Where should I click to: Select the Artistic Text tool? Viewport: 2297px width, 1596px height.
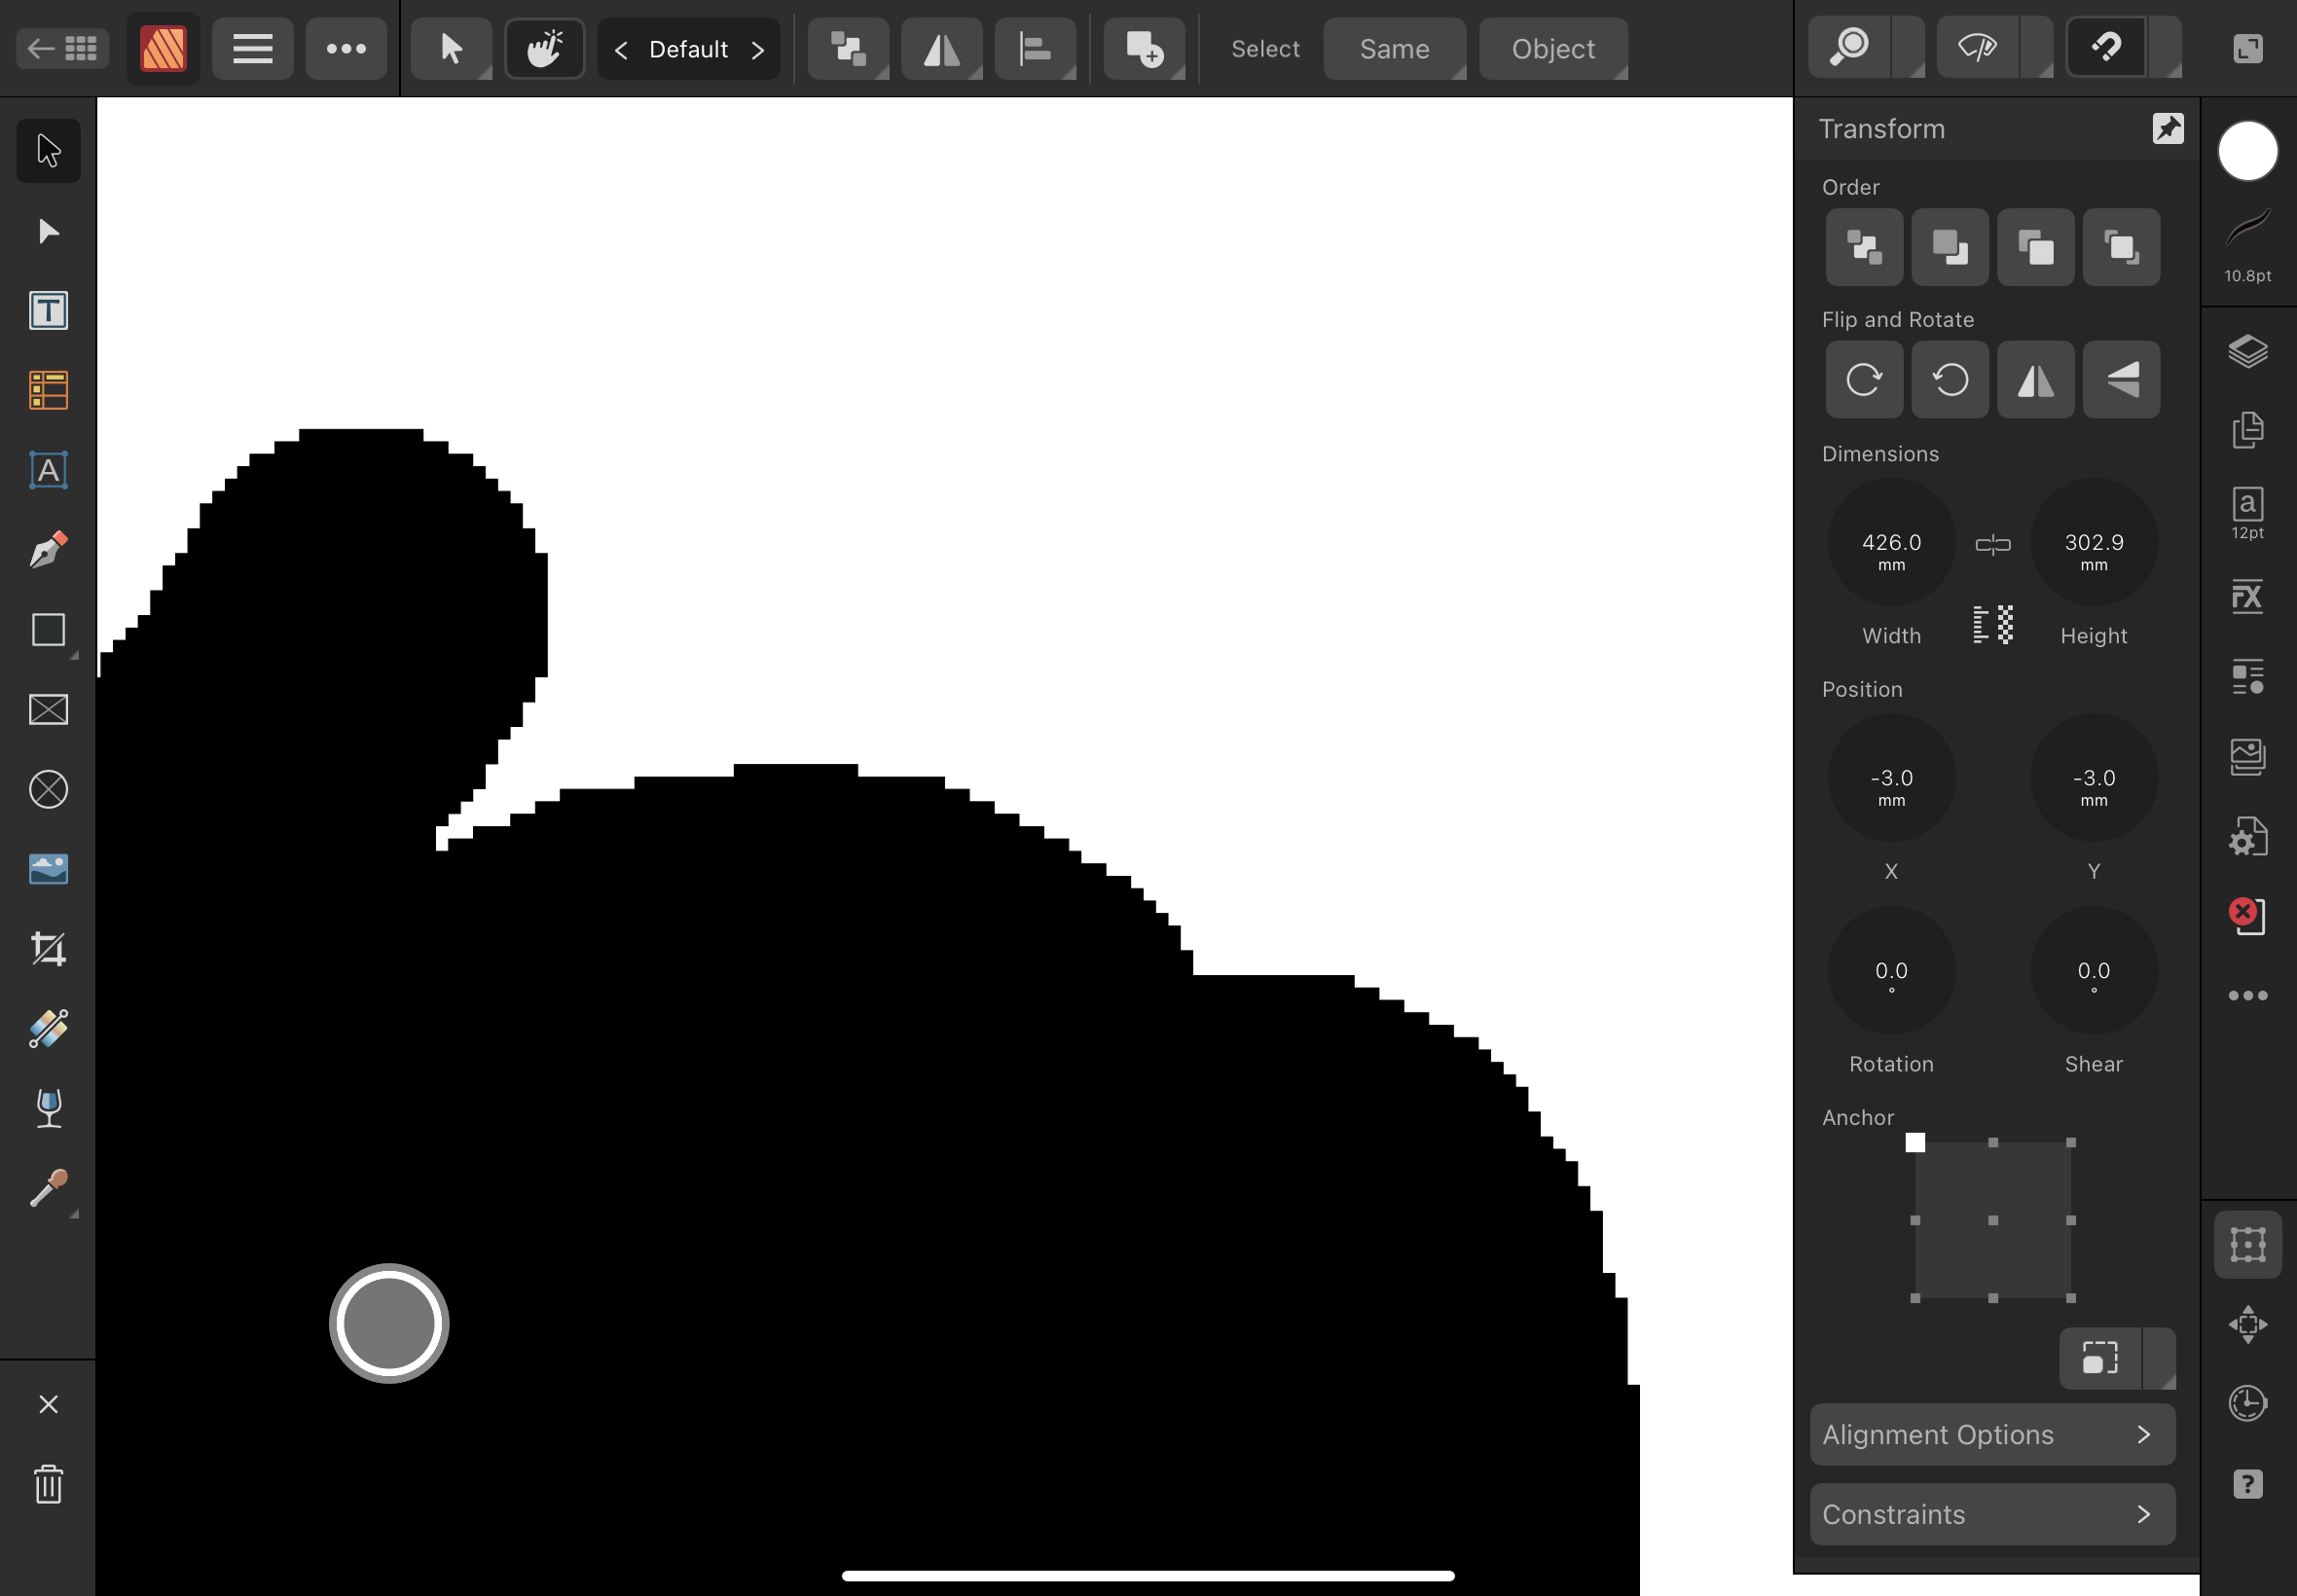click(x=48, y=470)
